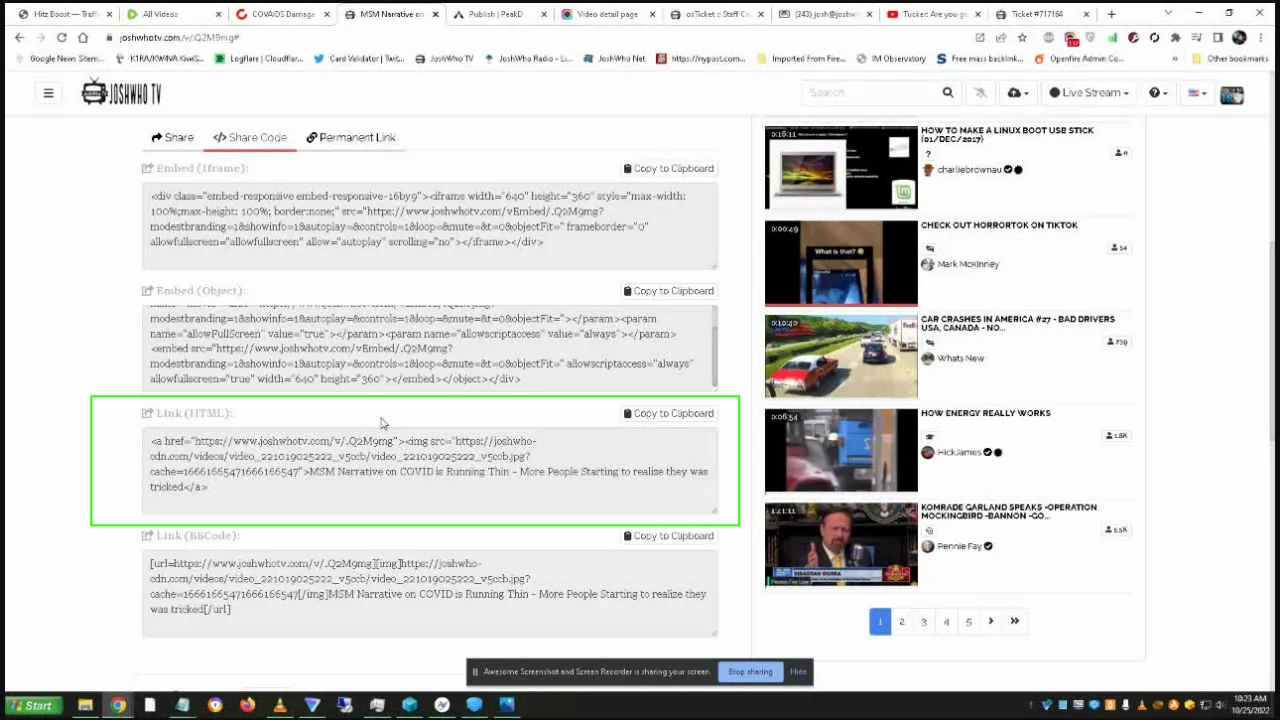Open the How Energy Really Works thumbnail
The width and height of the screenshot is (1280, 720).
point(841,450)
